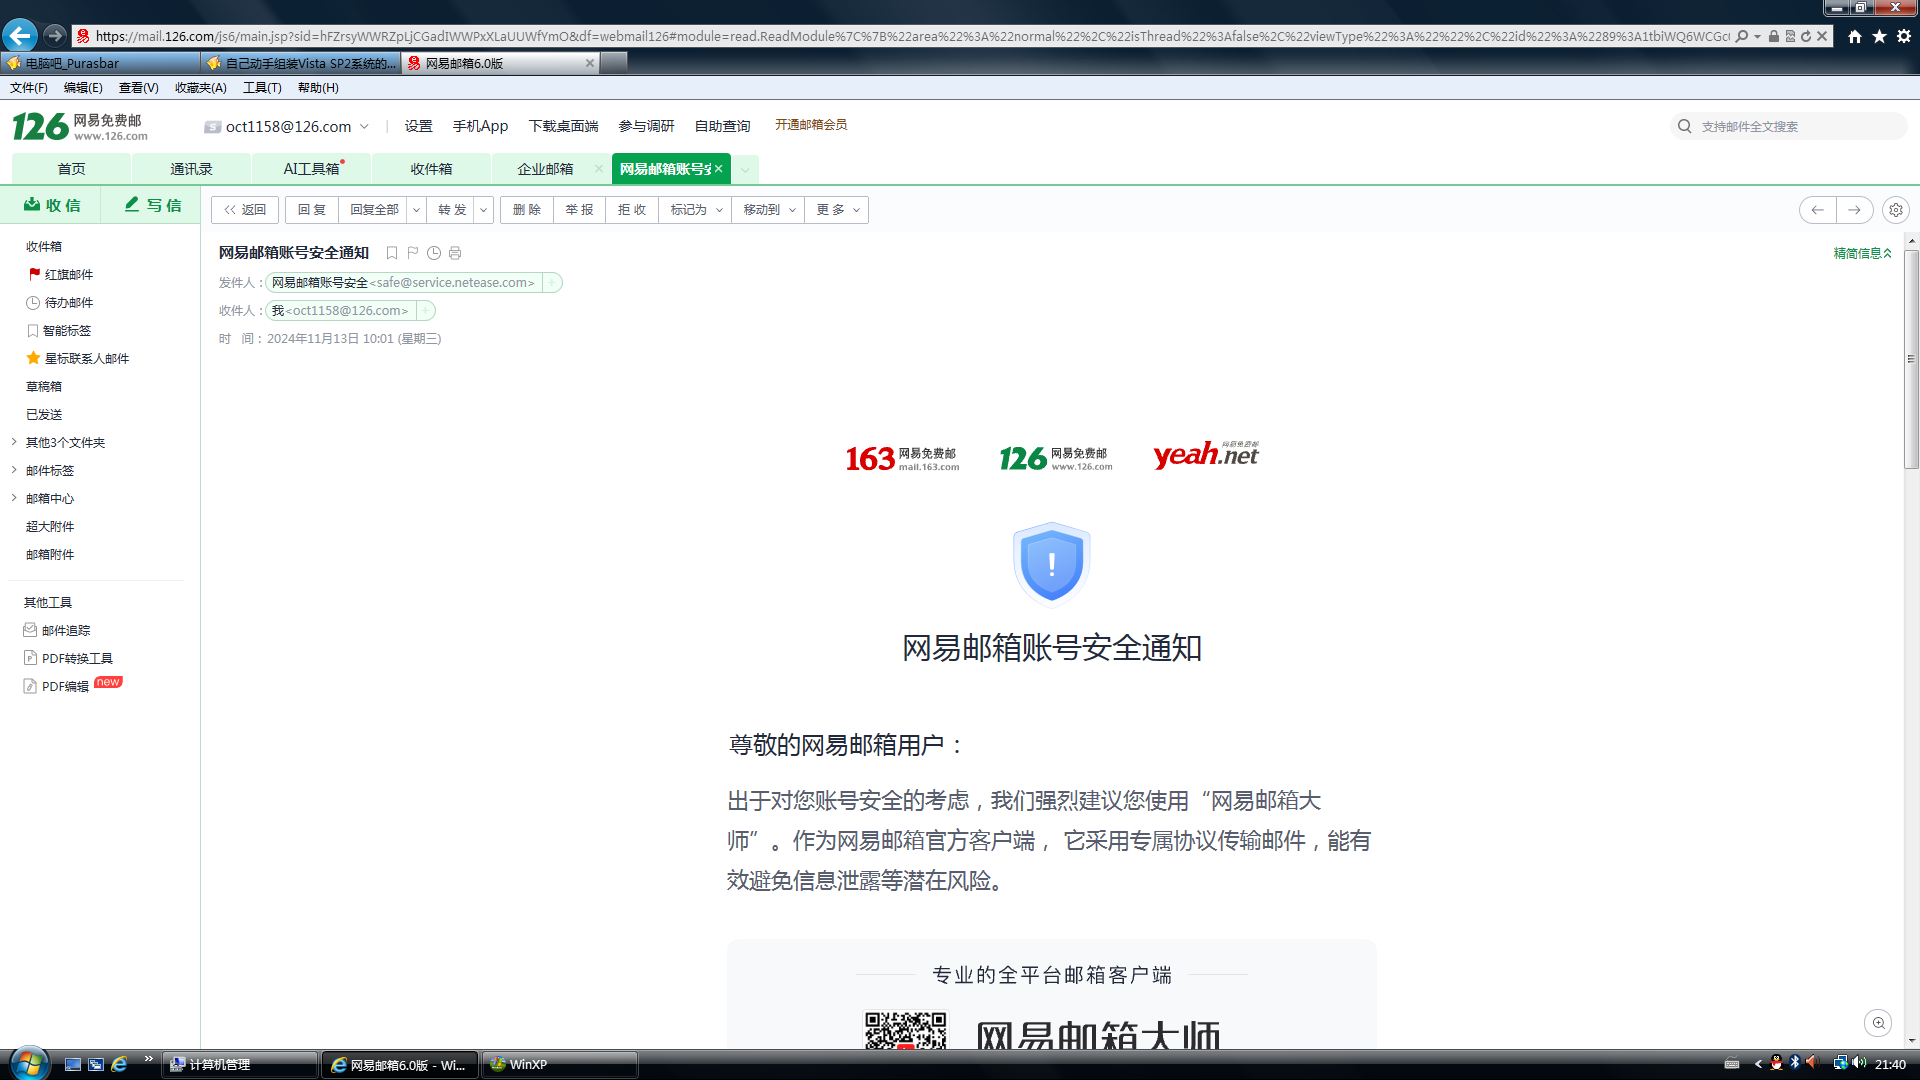Click the 收信 receive mail icon button
The image size is (1920, 1080).
(52, 205)
